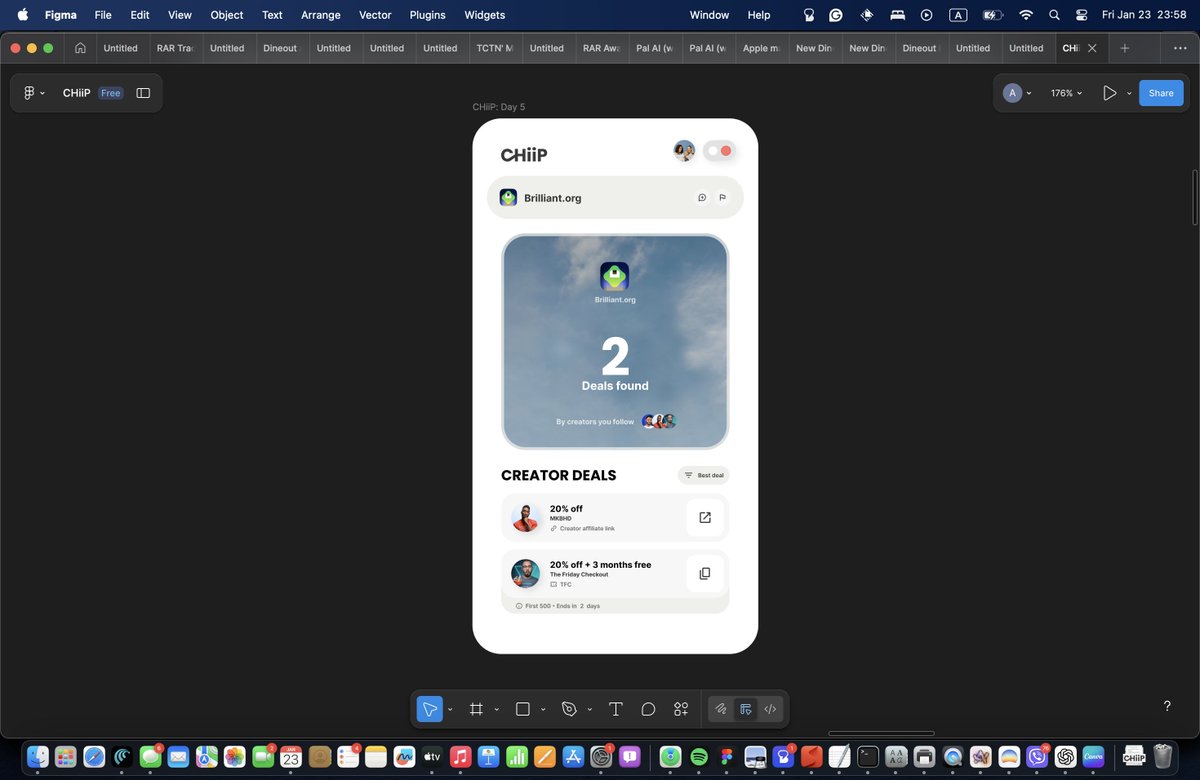Click the MKBHD creator avatar
This screenshot has width=1200, height=780.
pos(526,518)
